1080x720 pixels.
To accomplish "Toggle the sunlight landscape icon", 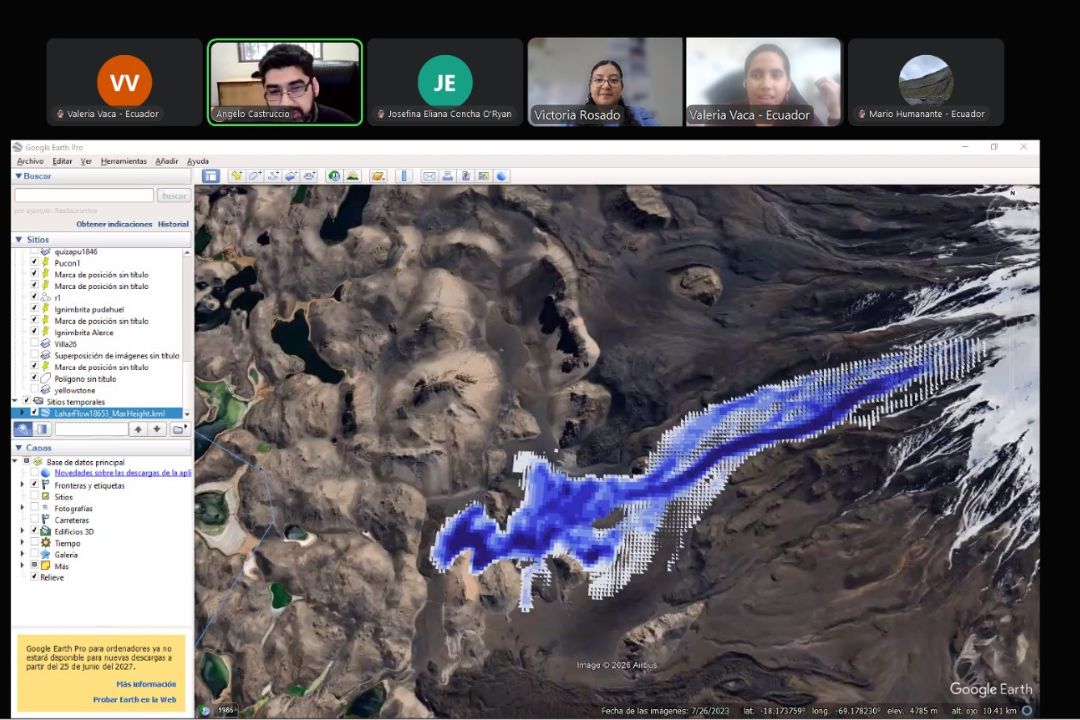I will coord(353,176).
